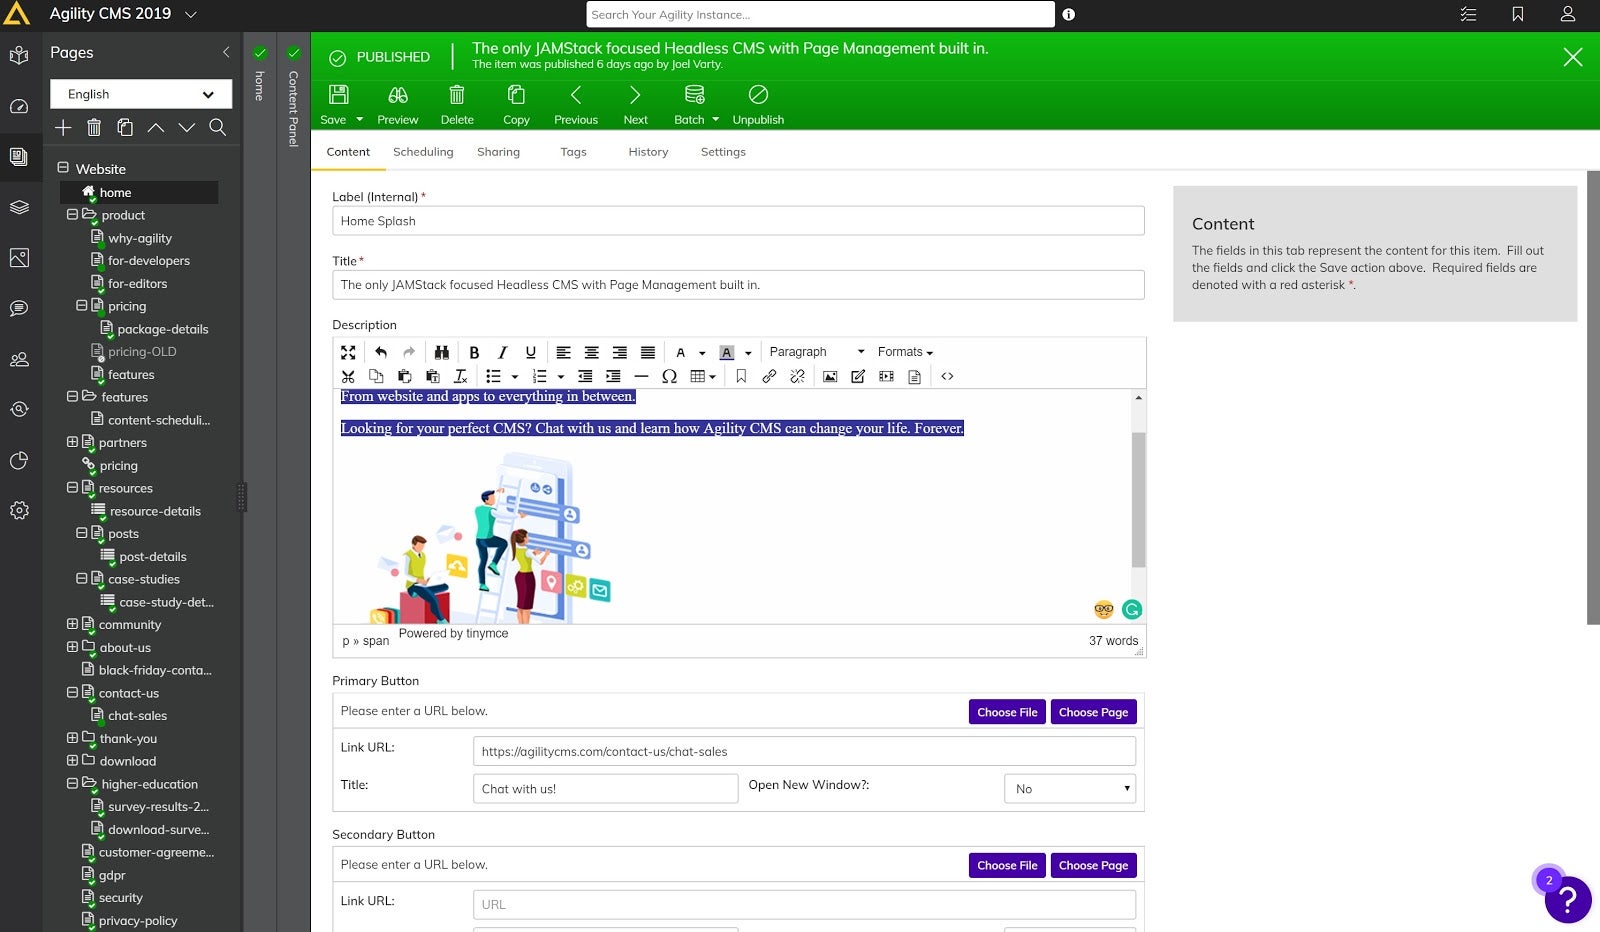Close the published item panel
Image resolution: width=1600 pixels, height=932 pixels.
coord(1573,57)
